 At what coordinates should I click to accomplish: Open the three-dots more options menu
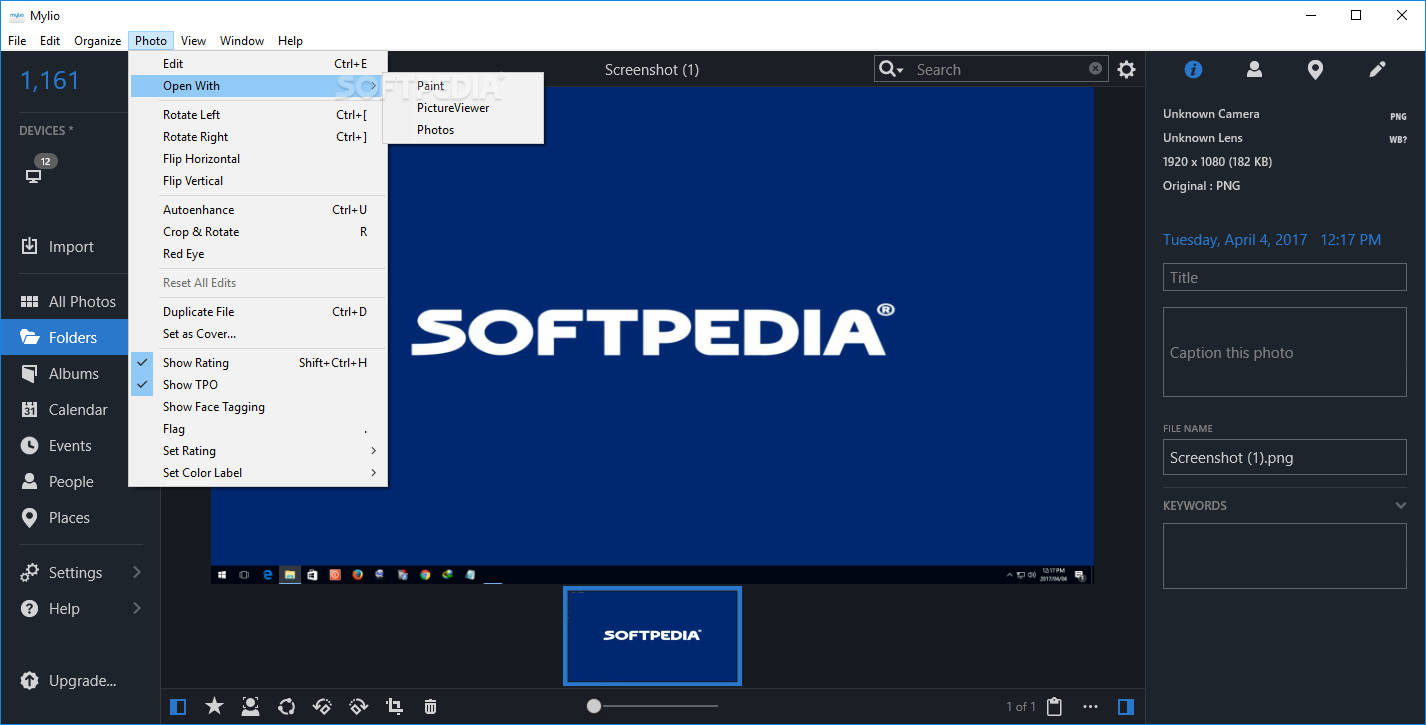(1090, 707)
